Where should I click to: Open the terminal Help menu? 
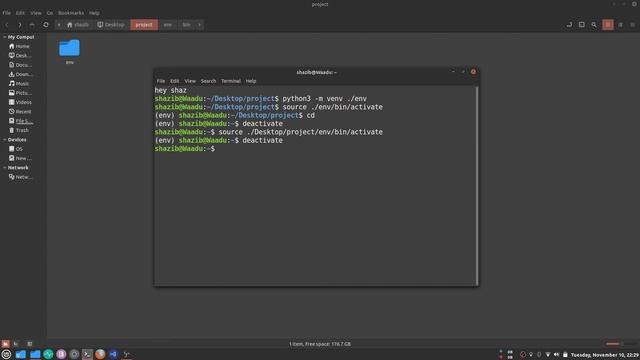pos(251,81)
